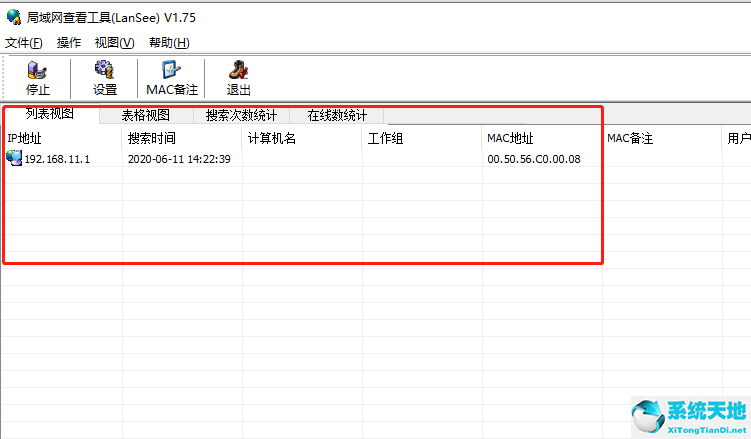The image size is (751, 439).
Task: Open the 文件(F) menu
Action: coord(23,43)
